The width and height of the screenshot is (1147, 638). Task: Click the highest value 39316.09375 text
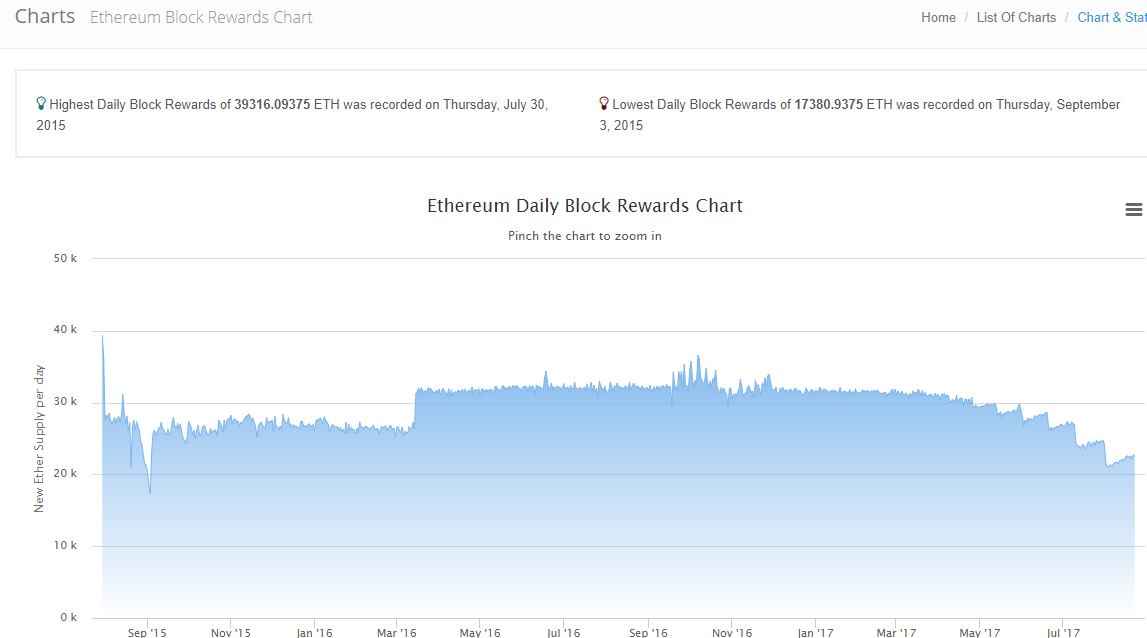(272, 105)
